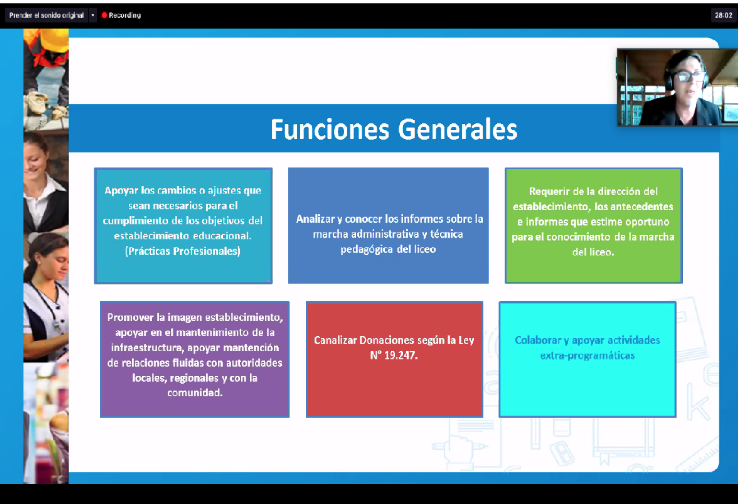This screenshot has height=504, width=738.
Task: Click the 'N° 19.247' law reference text
Action: tap(393, 353)
